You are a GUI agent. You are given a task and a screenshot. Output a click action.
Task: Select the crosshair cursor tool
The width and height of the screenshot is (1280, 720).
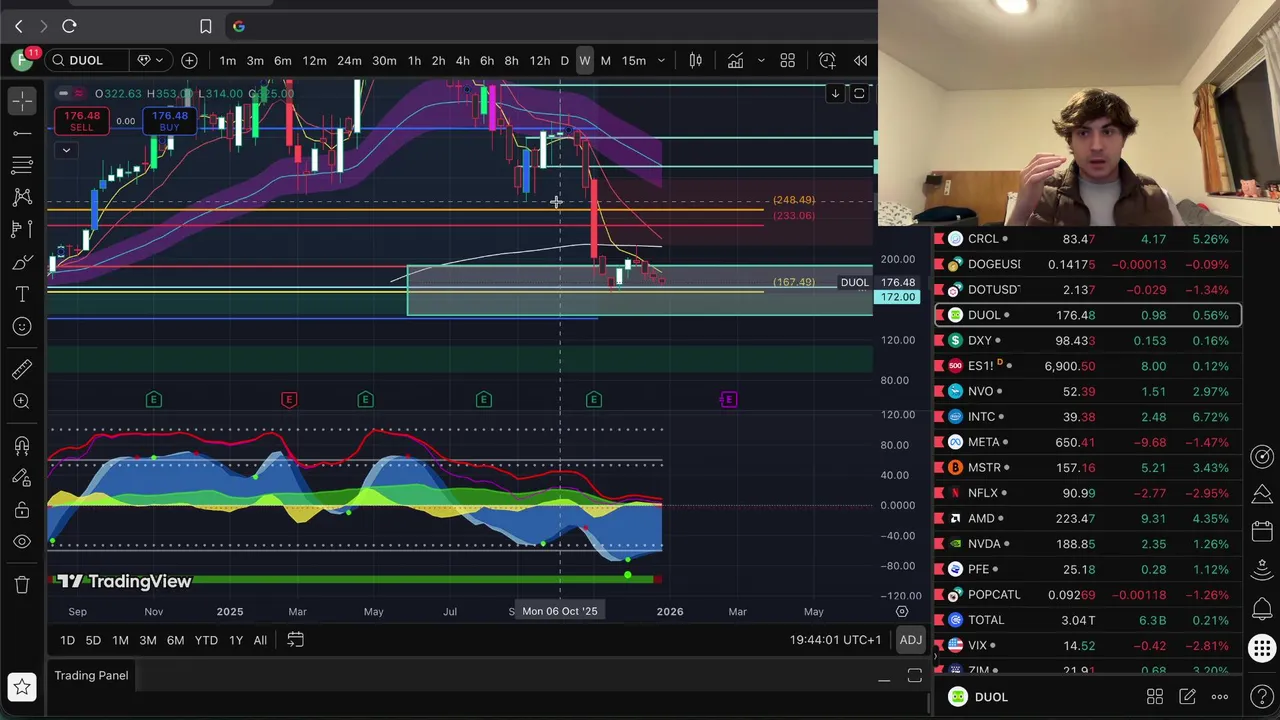click(x=22, y=100)
